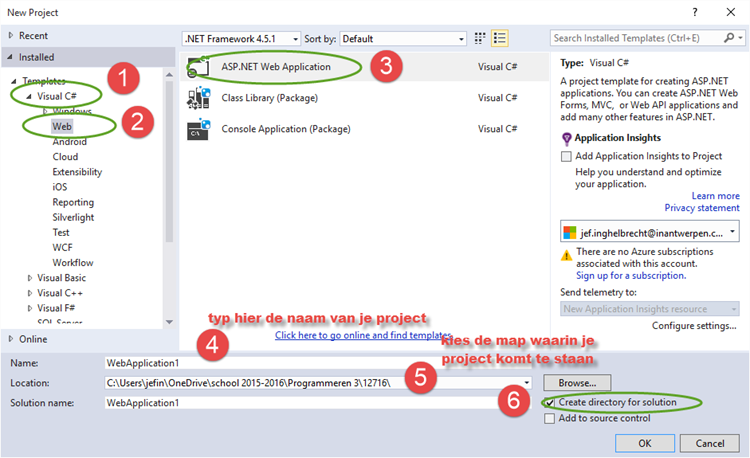Click the Cancel button
Viewport: 750px width, 458px height.
pyautogui.click(x=710, y=443)
